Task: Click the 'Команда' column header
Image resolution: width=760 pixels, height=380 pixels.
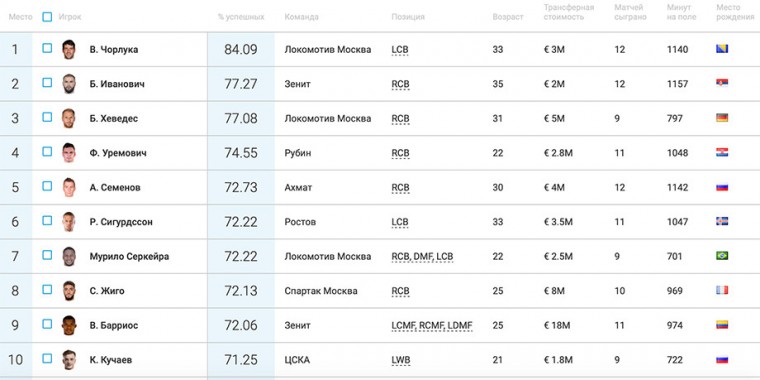Action: [x=301, y=17]
